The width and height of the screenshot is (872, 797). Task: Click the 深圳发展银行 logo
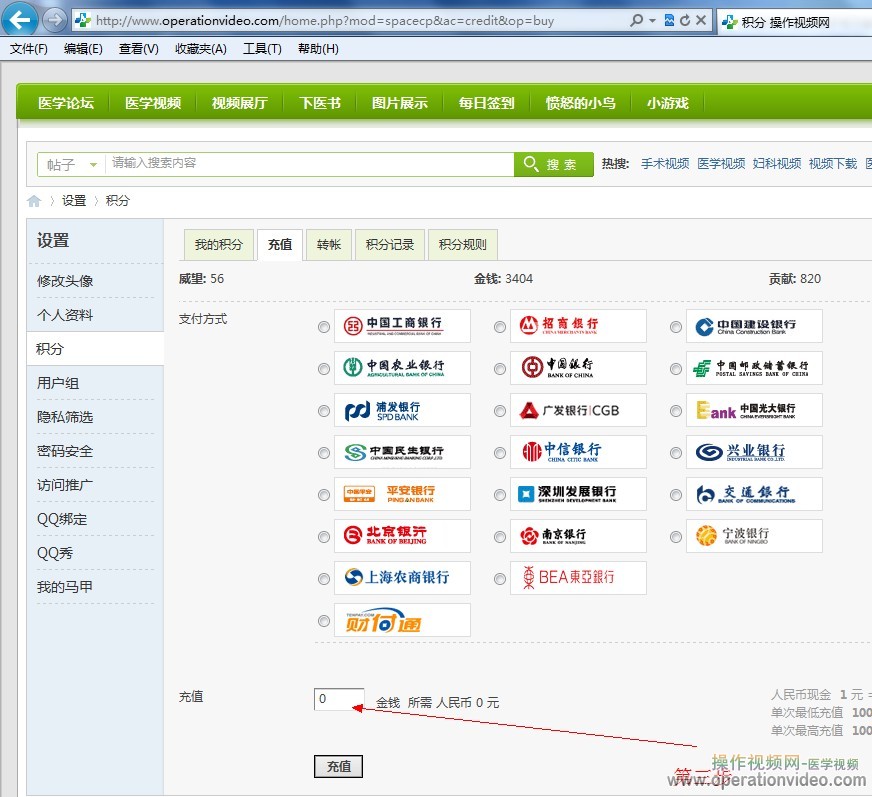coord(578,494)
